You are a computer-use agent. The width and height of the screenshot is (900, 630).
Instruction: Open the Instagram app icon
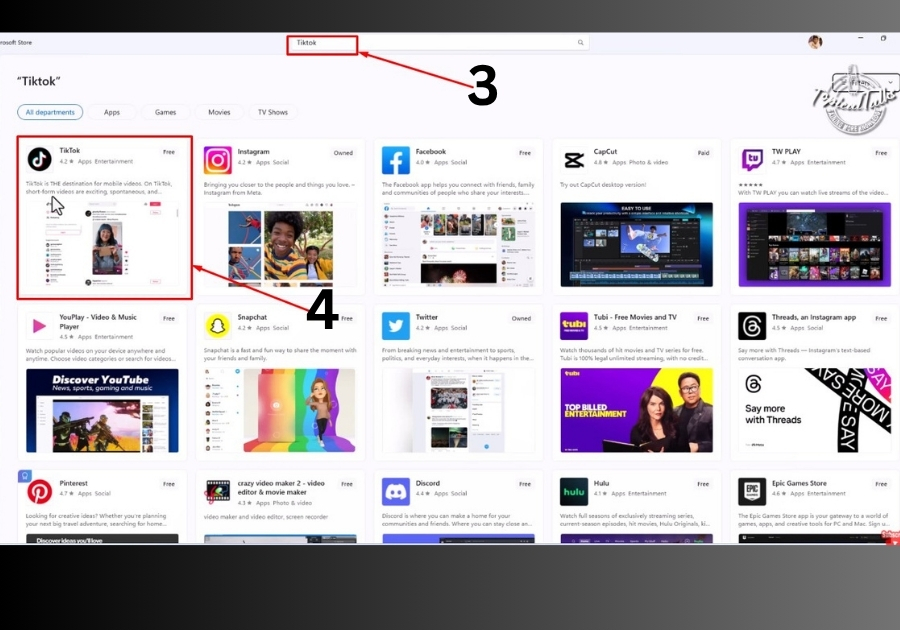coord(218,160)
